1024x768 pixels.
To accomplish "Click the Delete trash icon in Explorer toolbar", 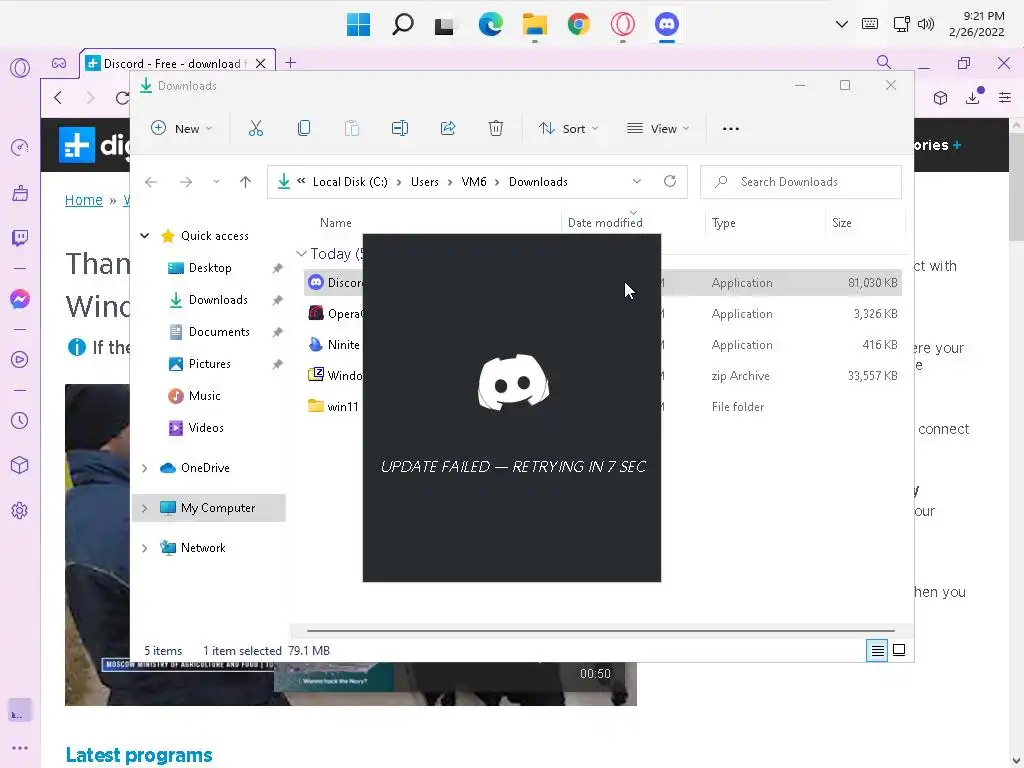I will click(x=496, y=129).
